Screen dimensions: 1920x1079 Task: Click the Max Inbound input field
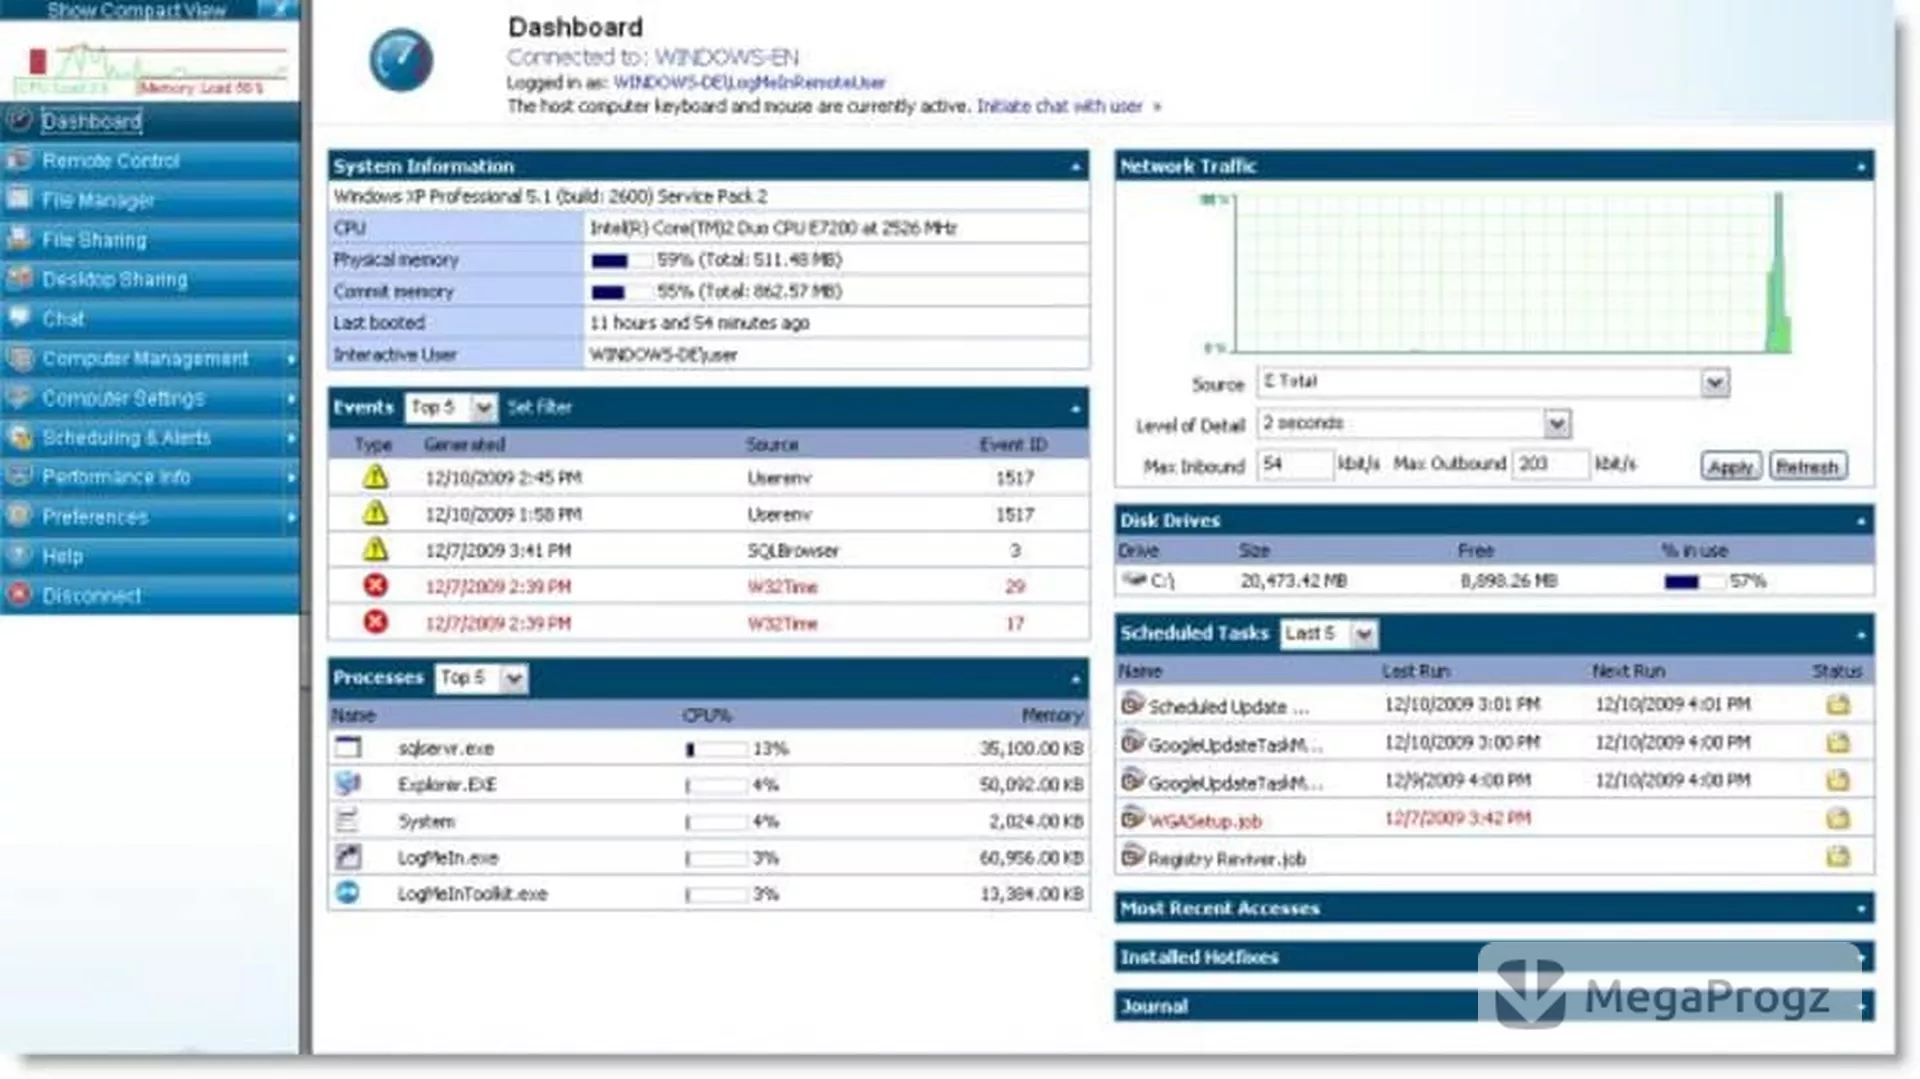(1294, 464)
